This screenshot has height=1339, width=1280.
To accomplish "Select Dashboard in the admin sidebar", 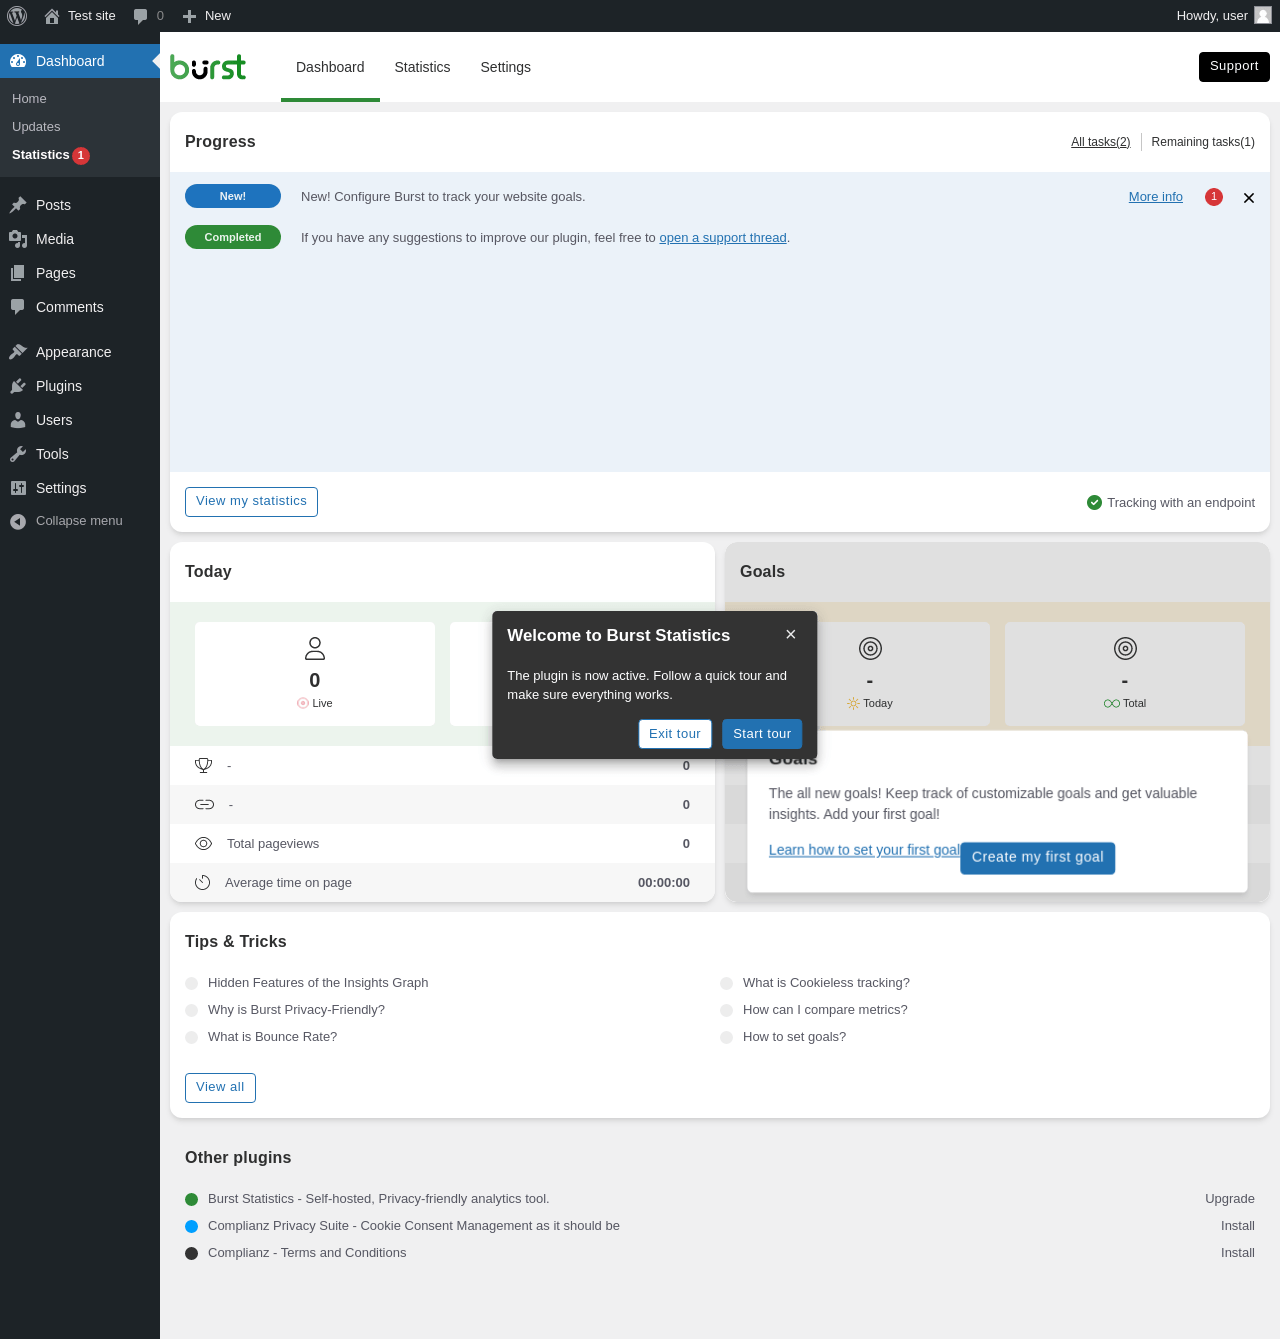I will (80, 61).
